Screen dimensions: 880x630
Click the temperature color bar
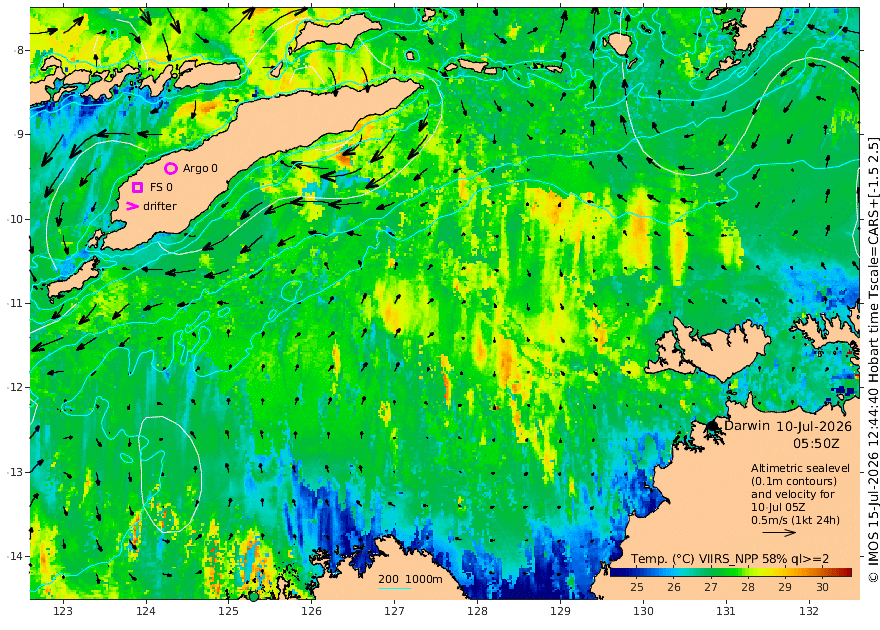click(x=731, y=572)
